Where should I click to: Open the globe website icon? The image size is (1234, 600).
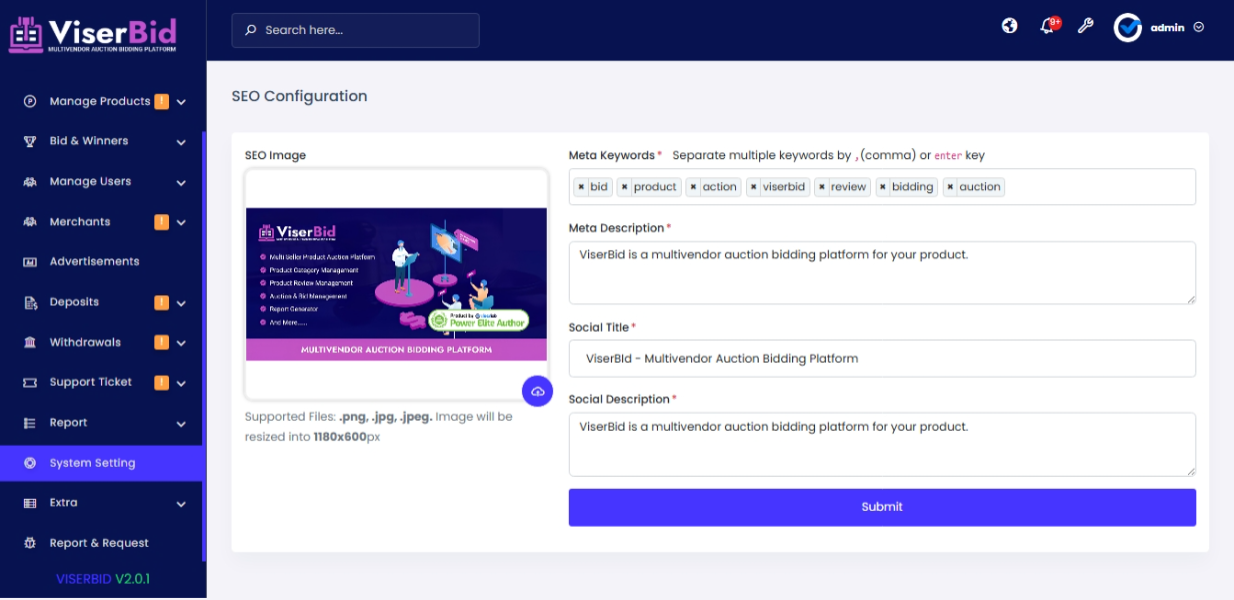(1010, 26)
